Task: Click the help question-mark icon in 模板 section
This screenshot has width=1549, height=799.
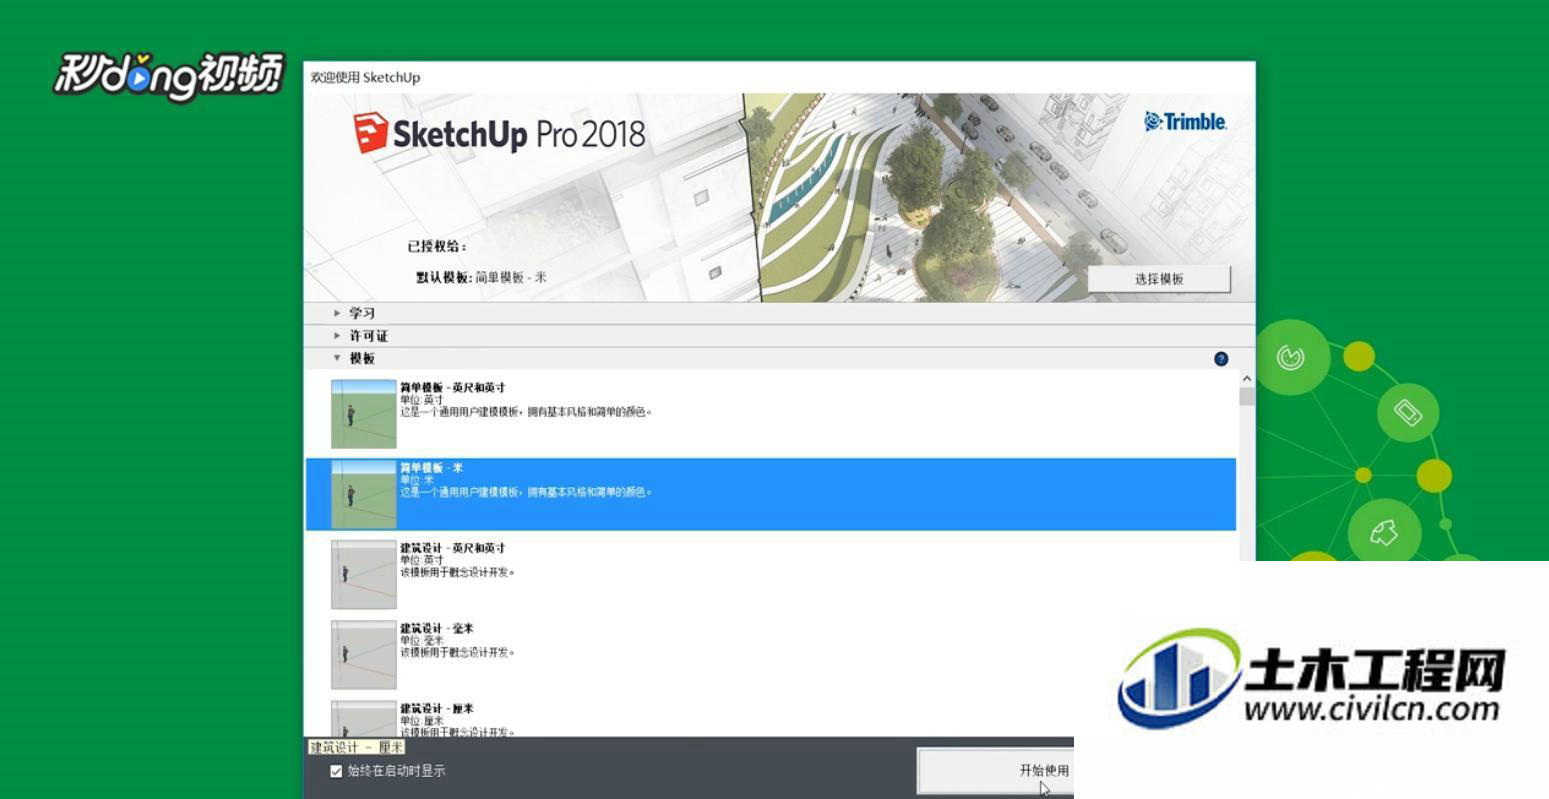Action: click(x=1220, y=359)
